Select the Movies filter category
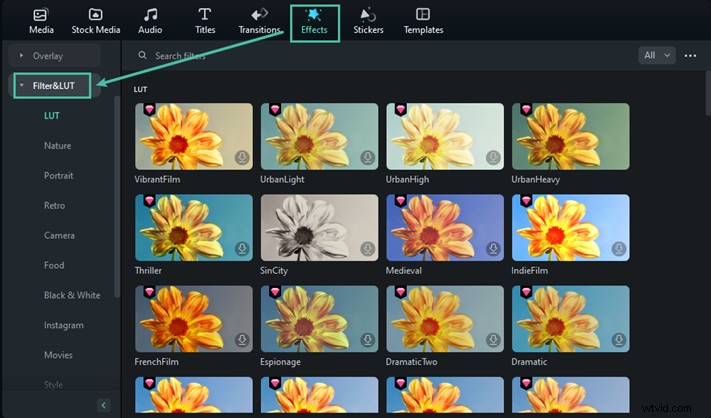The height and width of the screenshot is (418, 711). [x=58, y=355]
